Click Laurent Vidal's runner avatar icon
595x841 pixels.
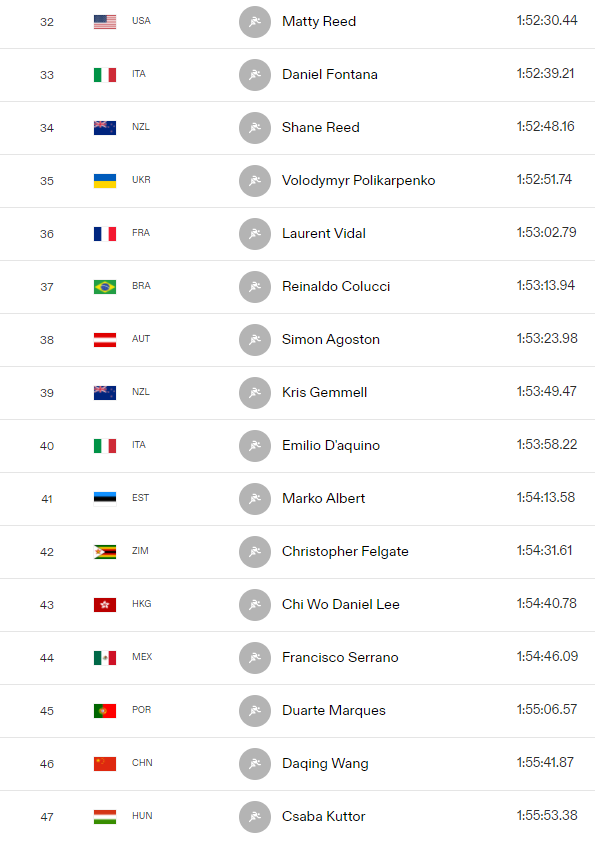click(255, 234)
